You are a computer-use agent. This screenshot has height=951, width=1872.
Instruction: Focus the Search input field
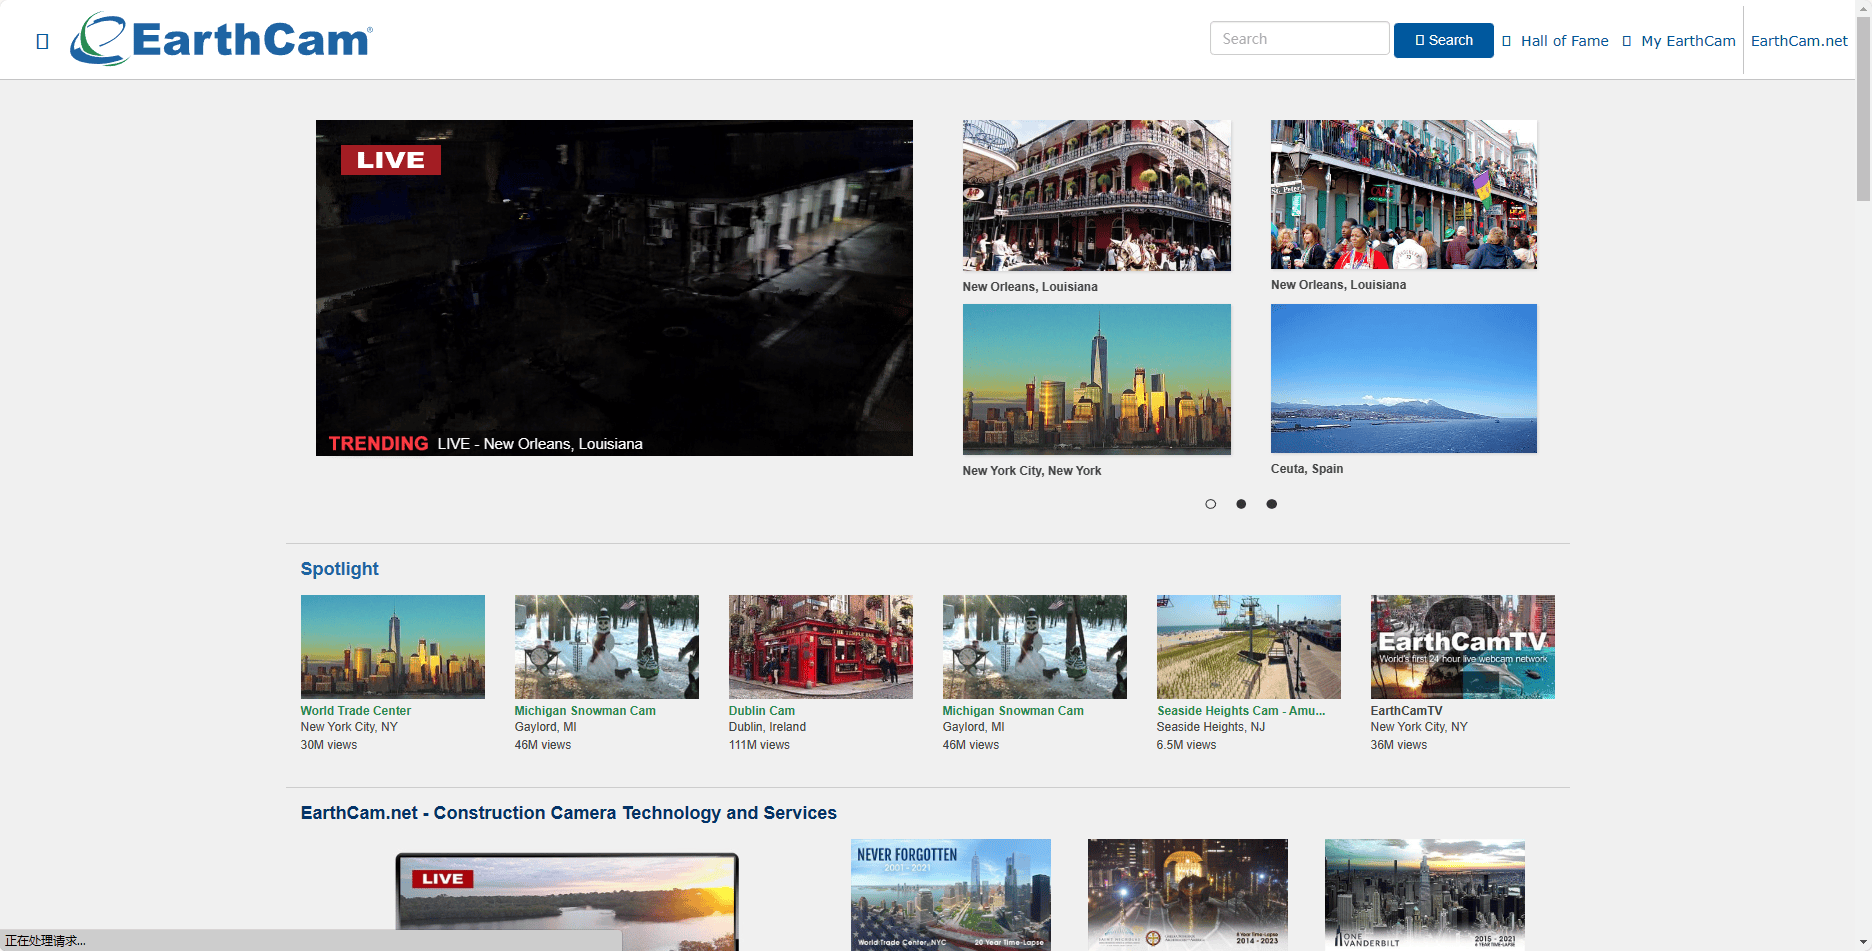coord(1298,39)
